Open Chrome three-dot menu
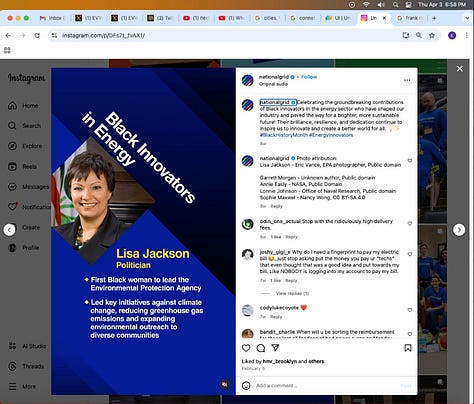Viewport: 474px width, 404px height. click(x=466, y=35)
